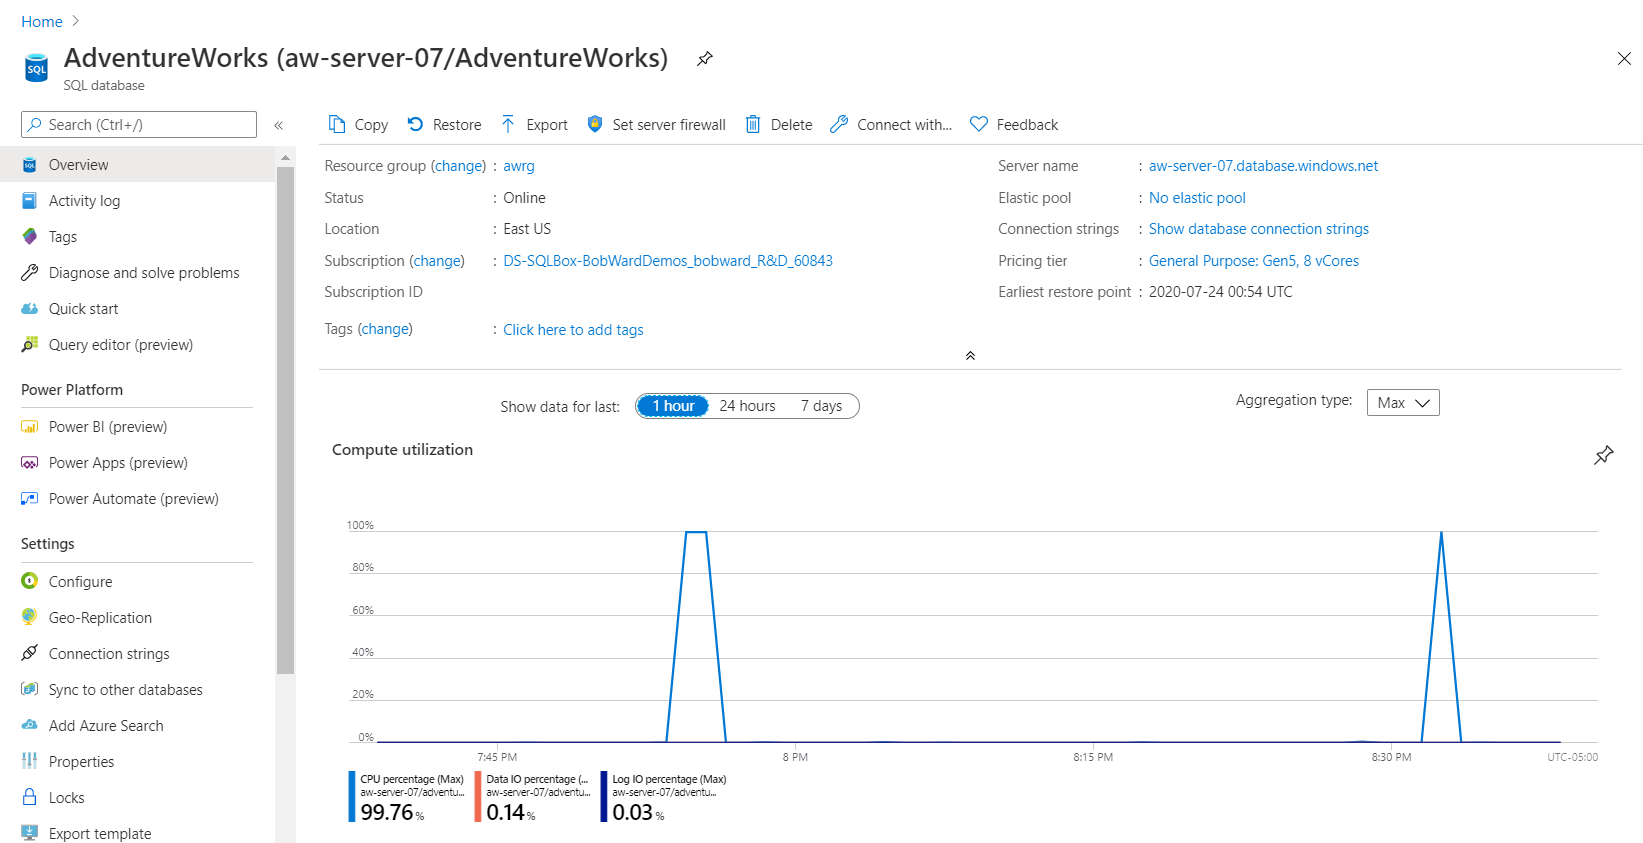Open the Aggregation type Max dropdown

pyautogui.click(x=1403, y=402)
